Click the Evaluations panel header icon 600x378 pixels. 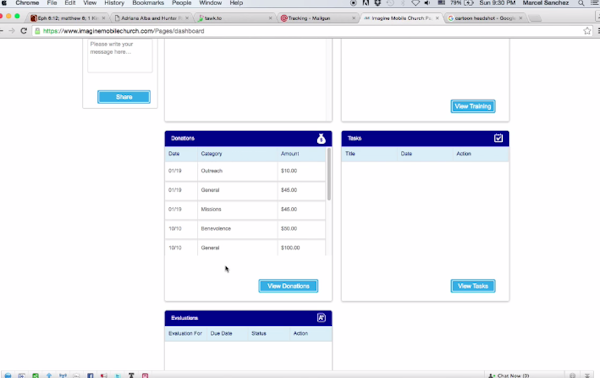321,318
